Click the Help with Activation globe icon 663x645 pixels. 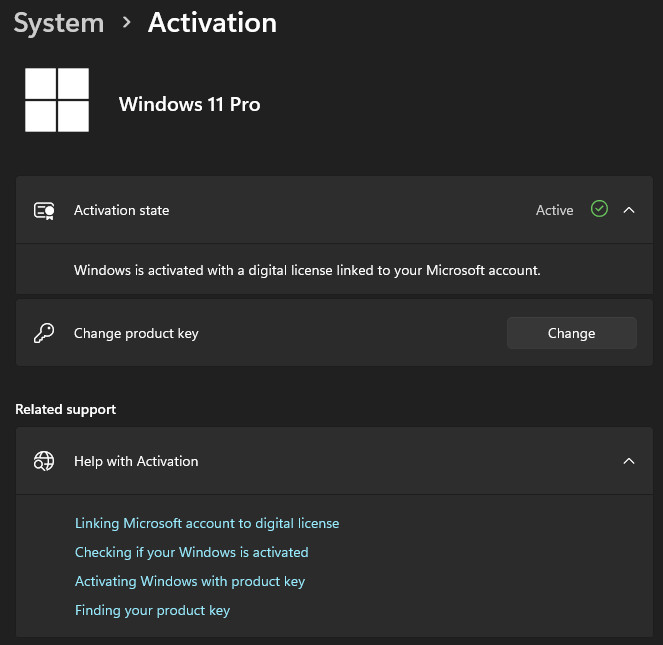pos(44,461)
